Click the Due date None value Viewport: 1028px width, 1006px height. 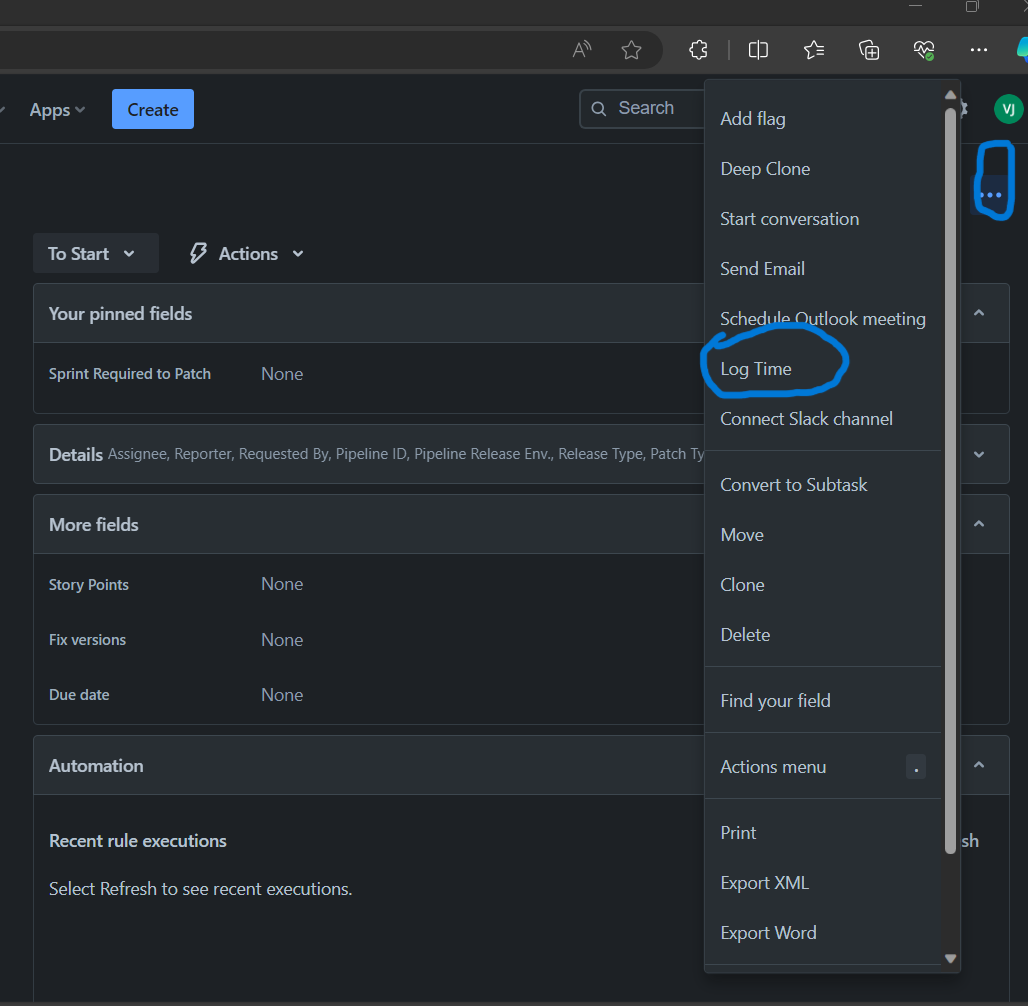pyautogui.click(x=282, y=694)
